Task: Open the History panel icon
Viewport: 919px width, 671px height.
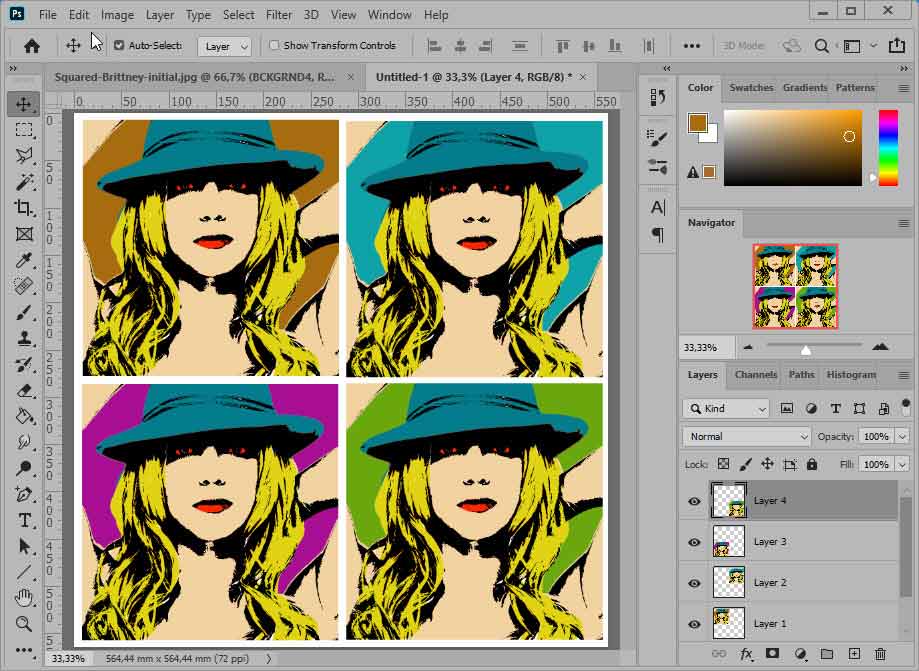Action: [658, 98]
